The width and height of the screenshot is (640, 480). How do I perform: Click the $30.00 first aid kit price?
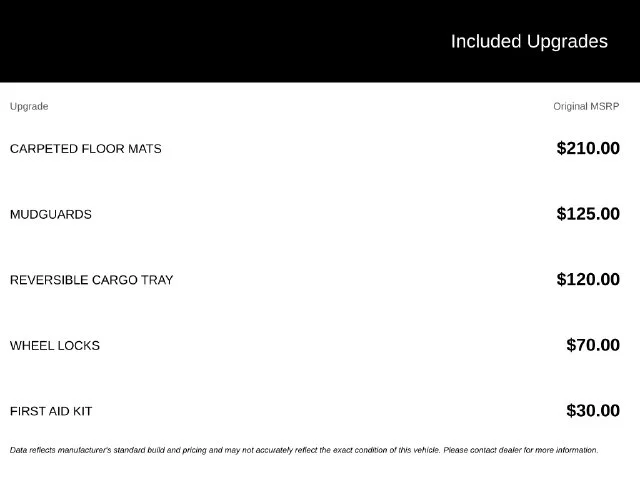pos(593,411)
